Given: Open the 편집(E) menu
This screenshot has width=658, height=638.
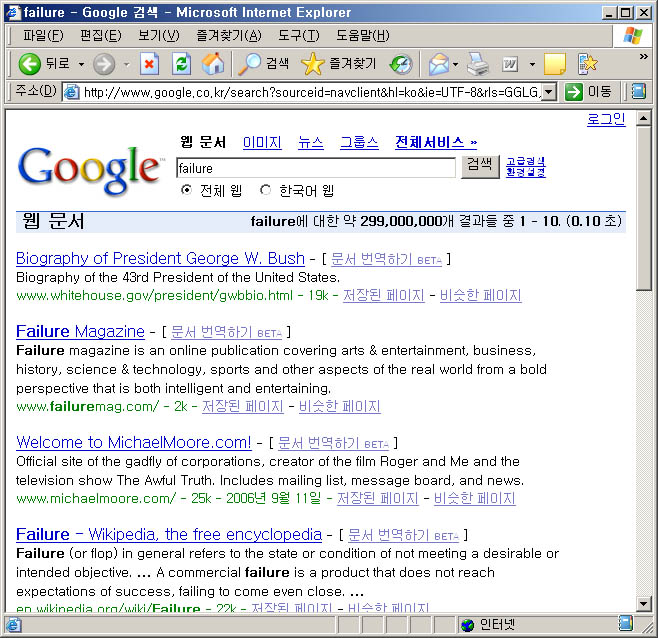Looking at the screenshot, I should click(101, 36).
